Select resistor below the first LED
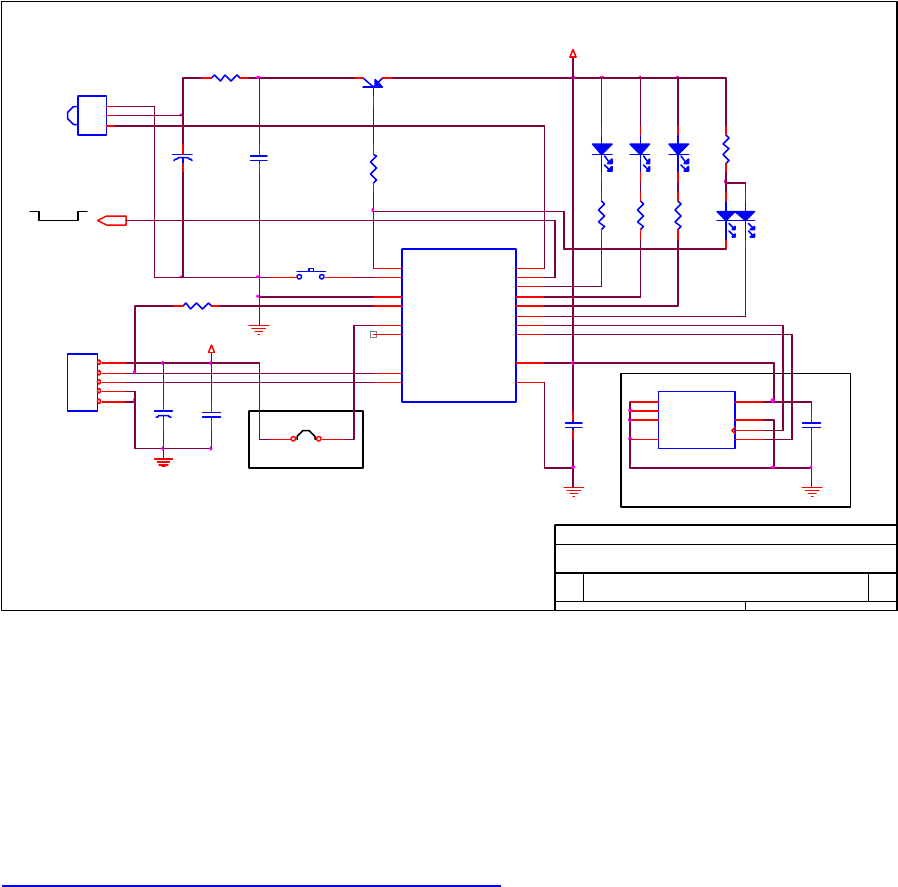898x887 pixels. click(601, 215)
